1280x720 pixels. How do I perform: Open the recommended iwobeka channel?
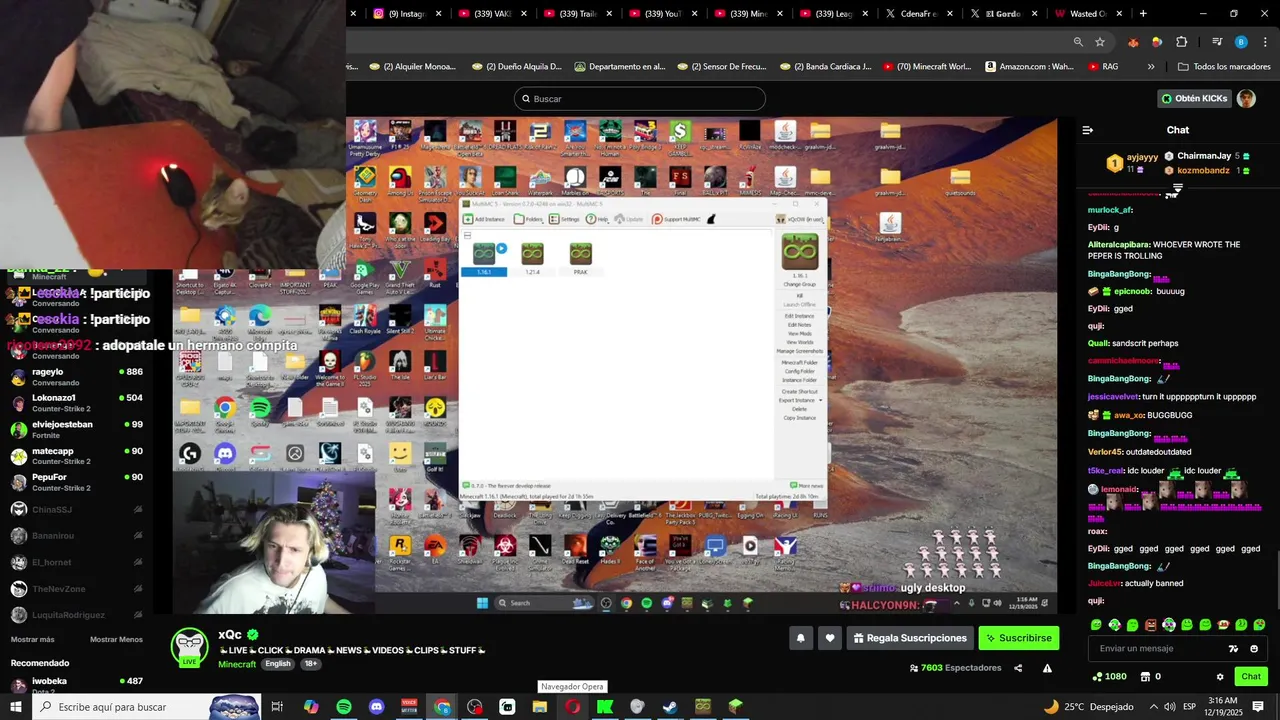[76, 685]
